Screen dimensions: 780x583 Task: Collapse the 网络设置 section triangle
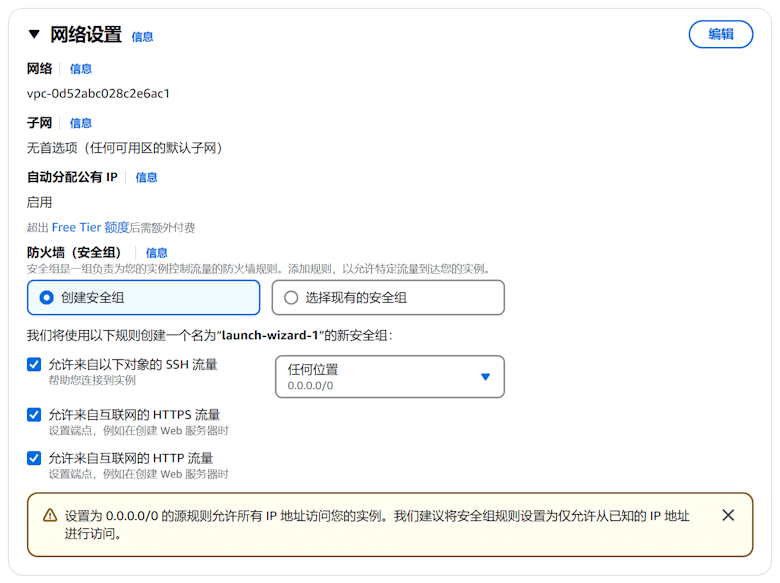34,34
